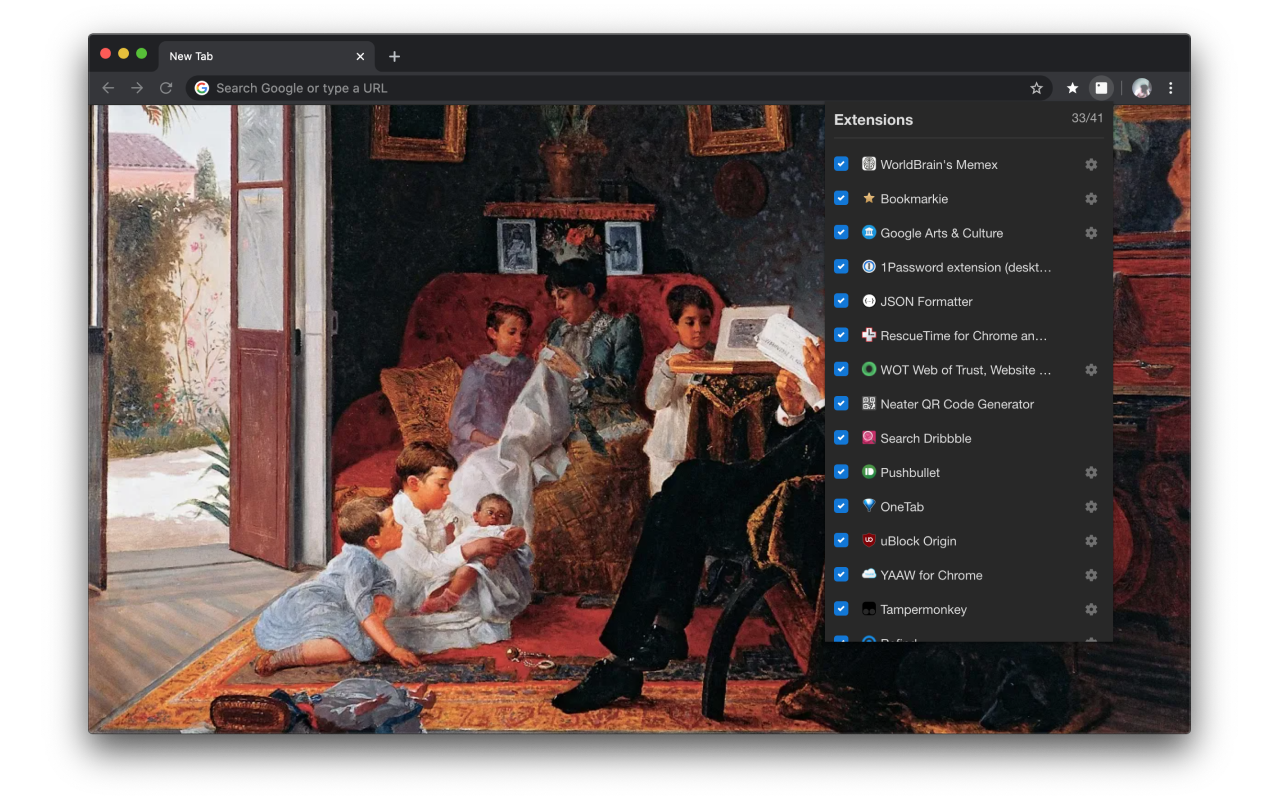
Task: Click the star extension icon in toolbar
Action: tap(1072, 88)
